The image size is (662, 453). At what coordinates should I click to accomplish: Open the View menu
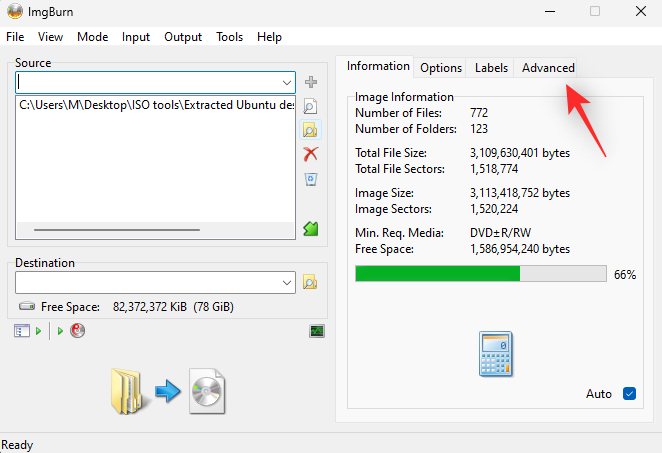pyautogui.click(x=50, y=37)
